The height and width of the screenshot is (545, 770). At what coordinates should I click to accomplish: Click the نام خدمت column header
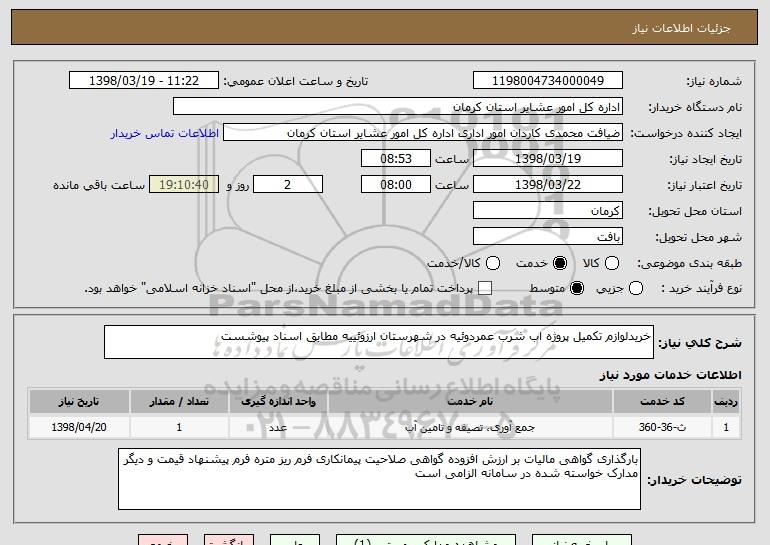pyautogui.click(x=470, y=402)
